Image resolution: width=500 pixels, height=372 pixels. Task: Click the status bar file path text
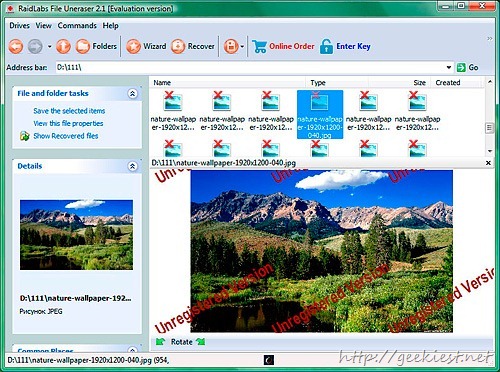click(x=88, y=360)
